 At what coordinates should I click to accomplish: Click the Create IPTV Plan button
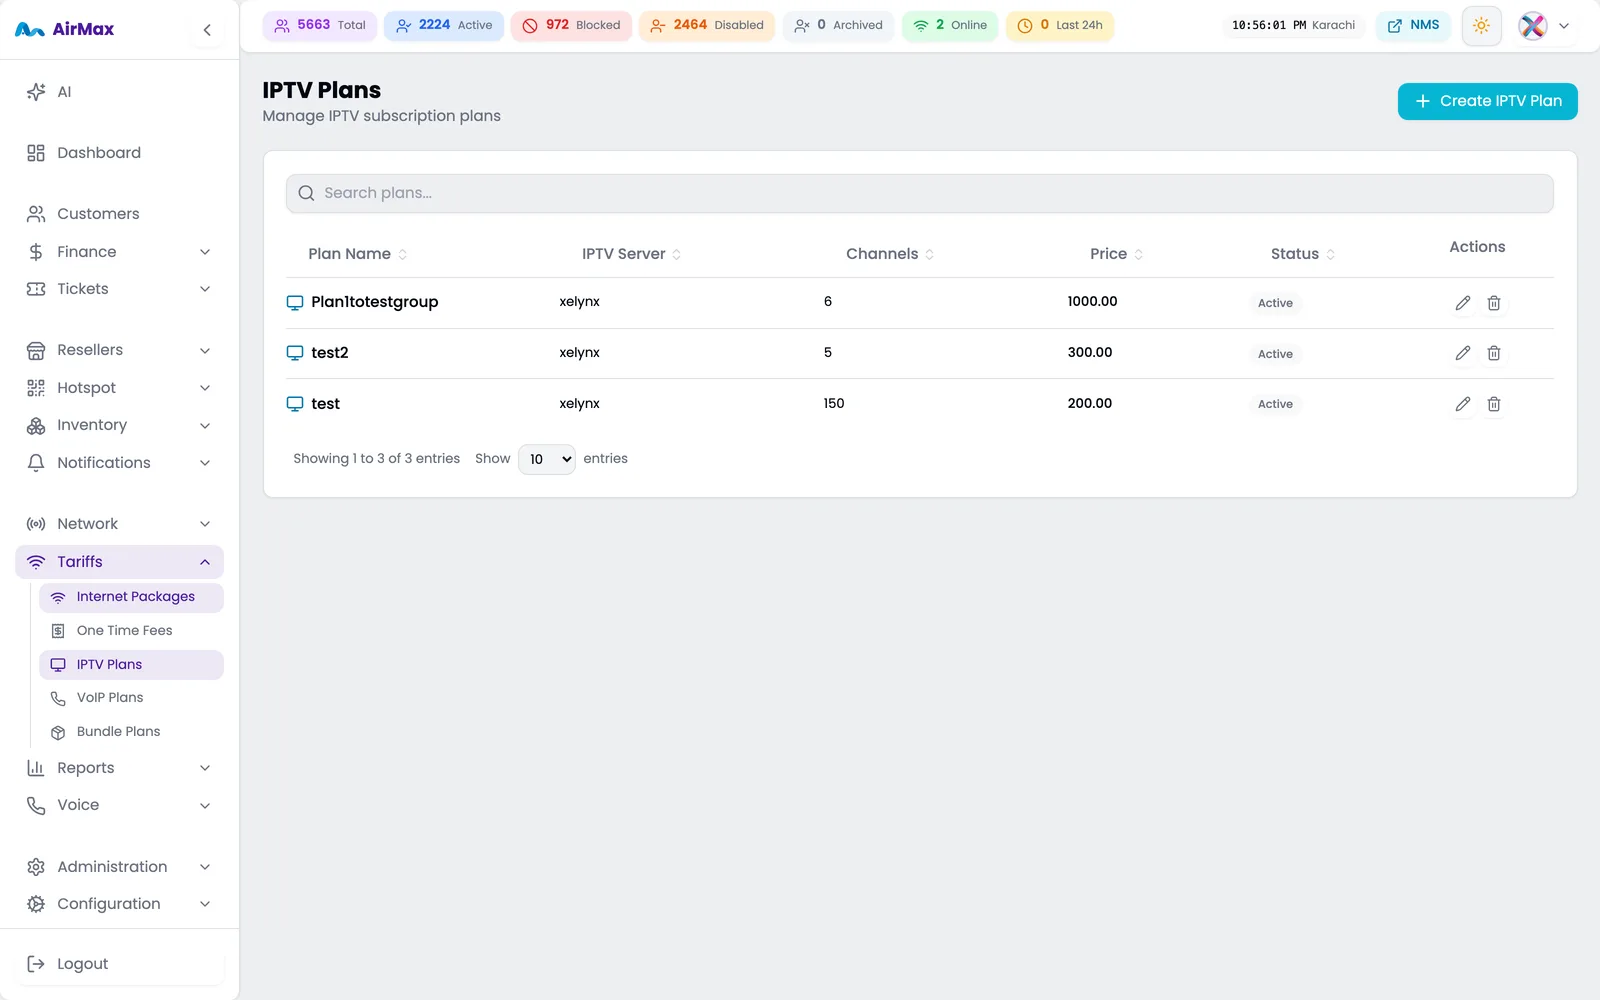1487,101
